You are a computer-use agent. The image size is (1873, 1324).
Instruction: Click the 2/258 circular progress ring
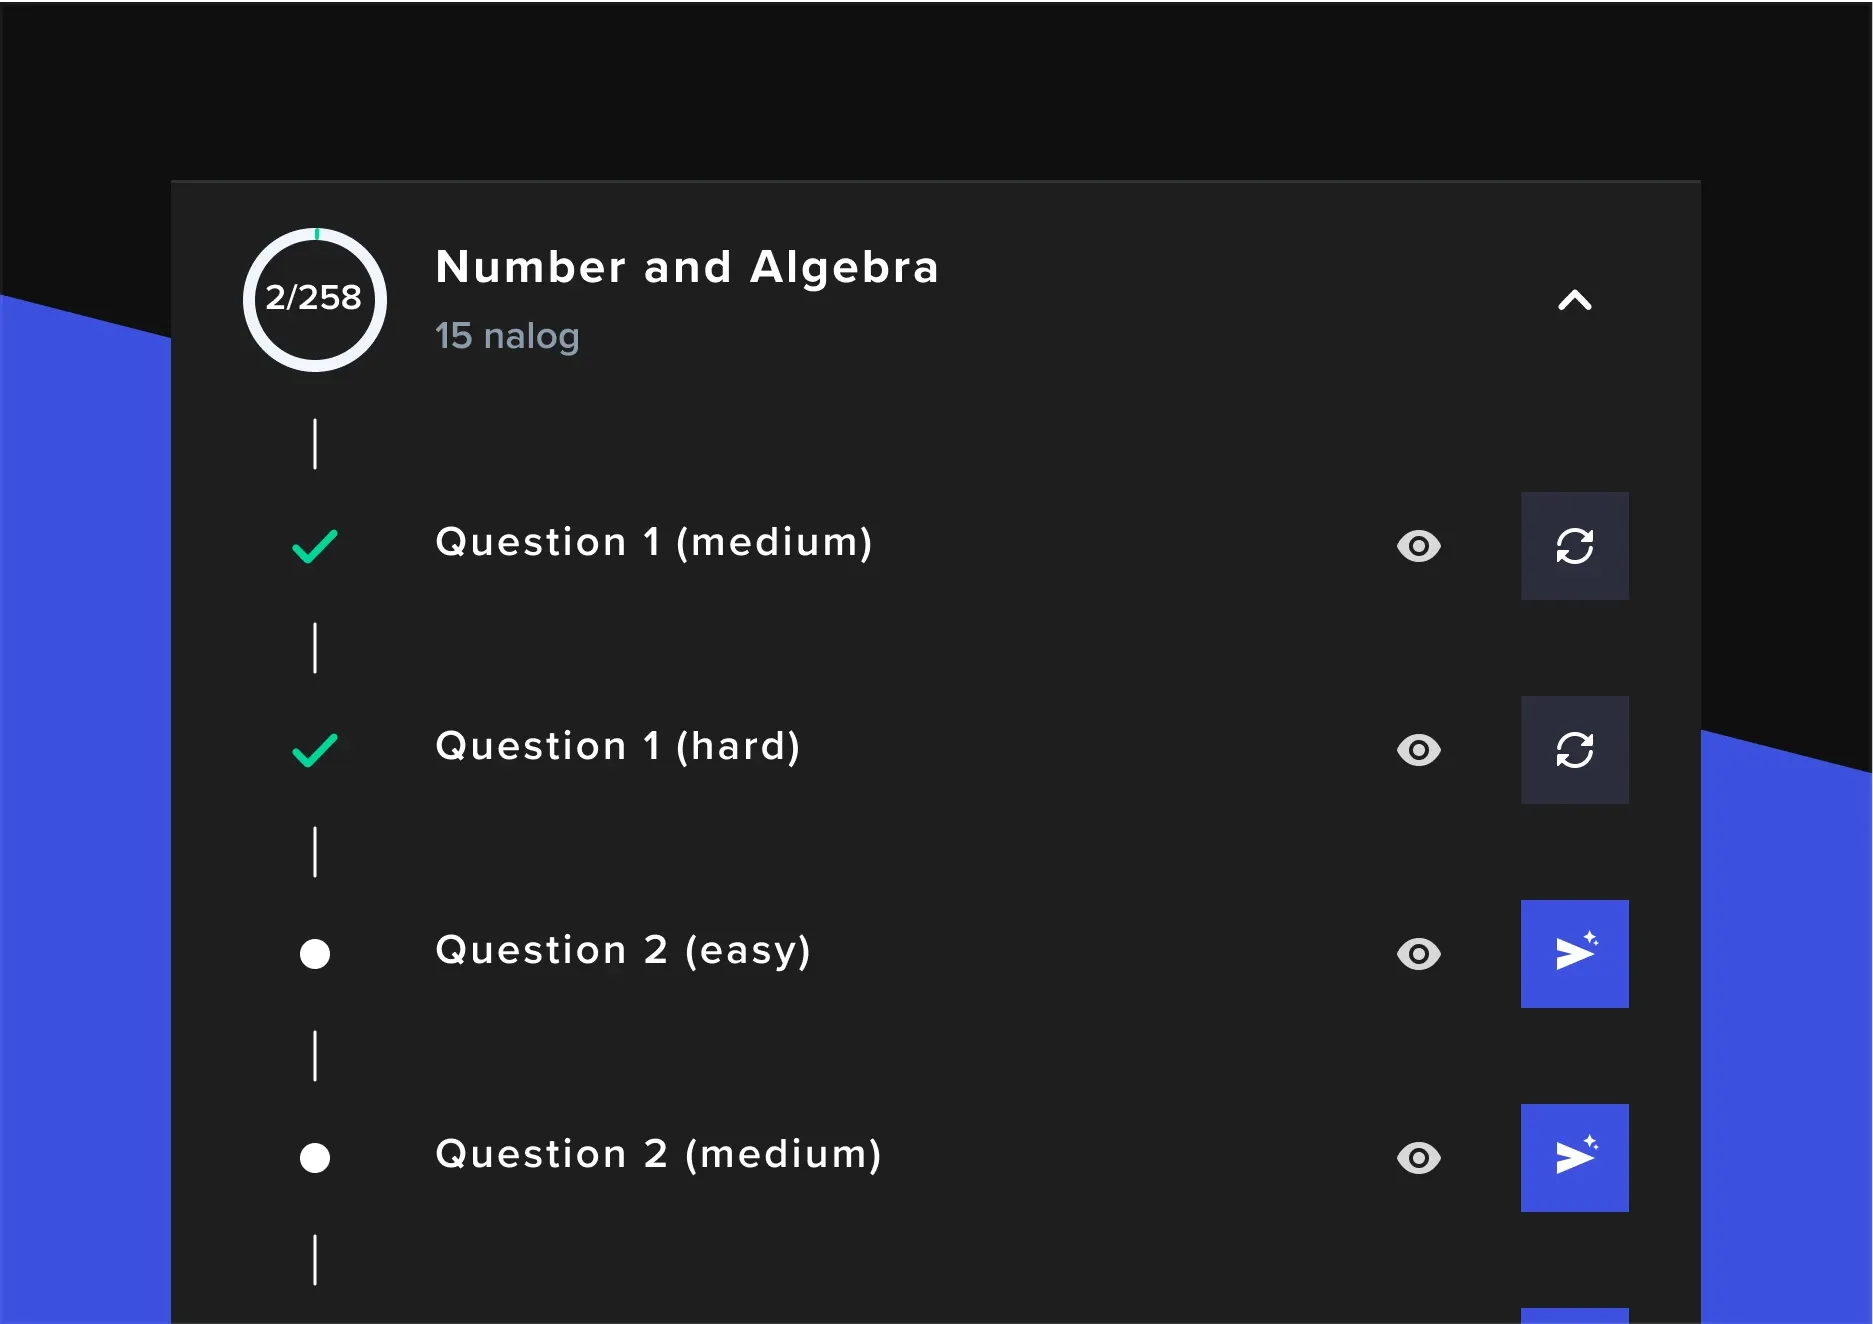[x=315, y=299]
